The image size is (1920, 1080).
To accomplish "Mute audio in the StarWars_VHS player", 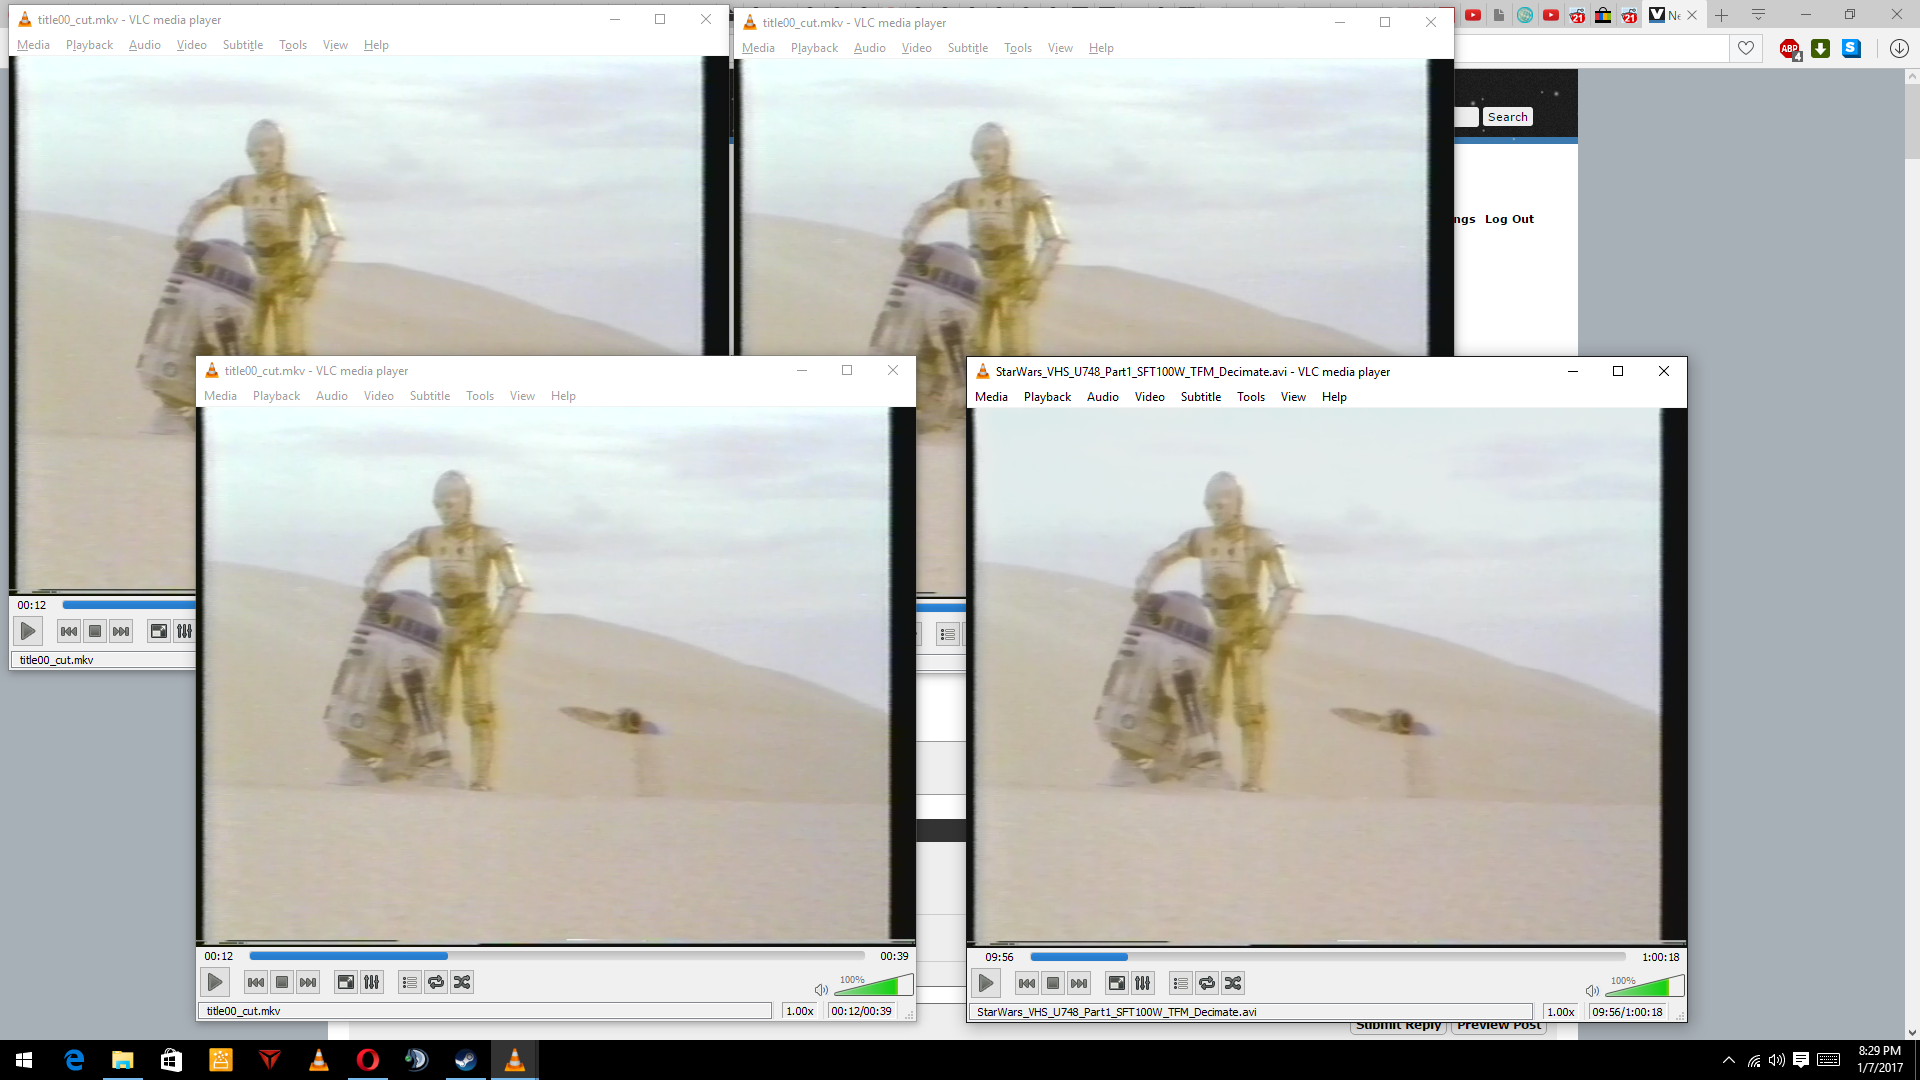I will pos(1592,990).
